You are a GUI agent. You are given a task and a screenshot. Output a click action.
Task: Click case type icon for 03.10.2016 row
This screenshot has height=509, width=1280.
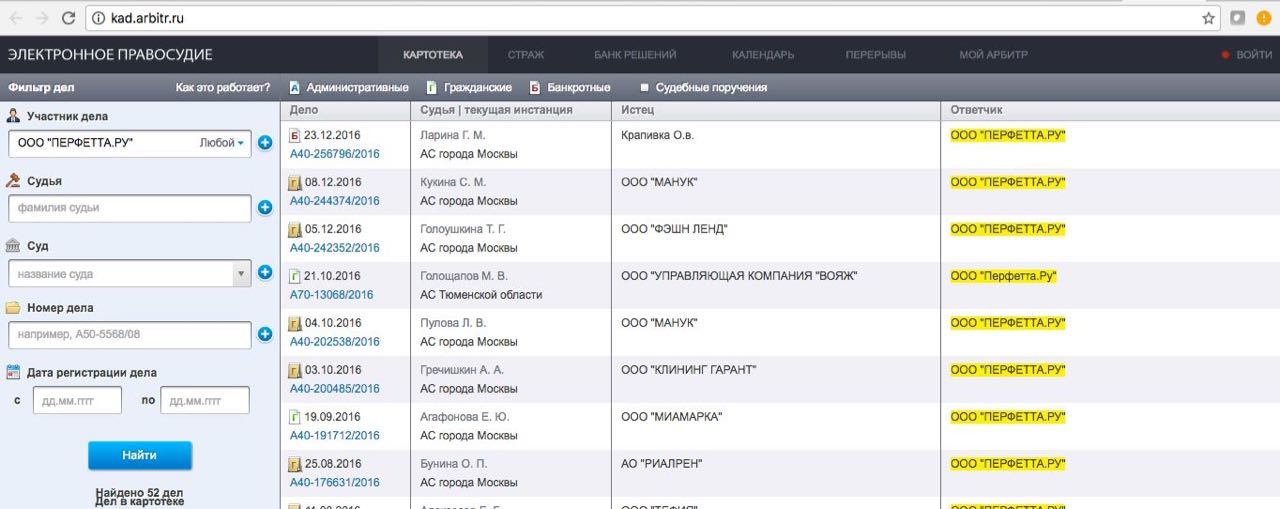(294, 371)
